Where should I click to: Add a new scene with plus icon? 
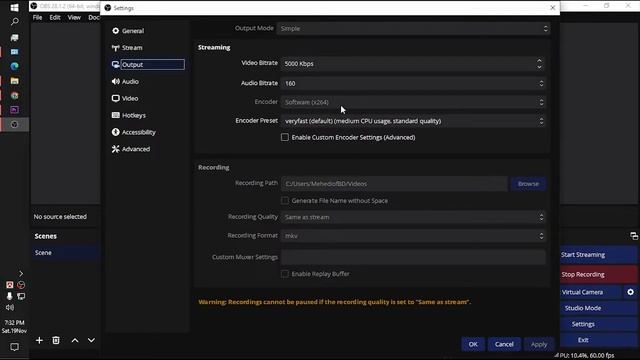tap(39, 340)
